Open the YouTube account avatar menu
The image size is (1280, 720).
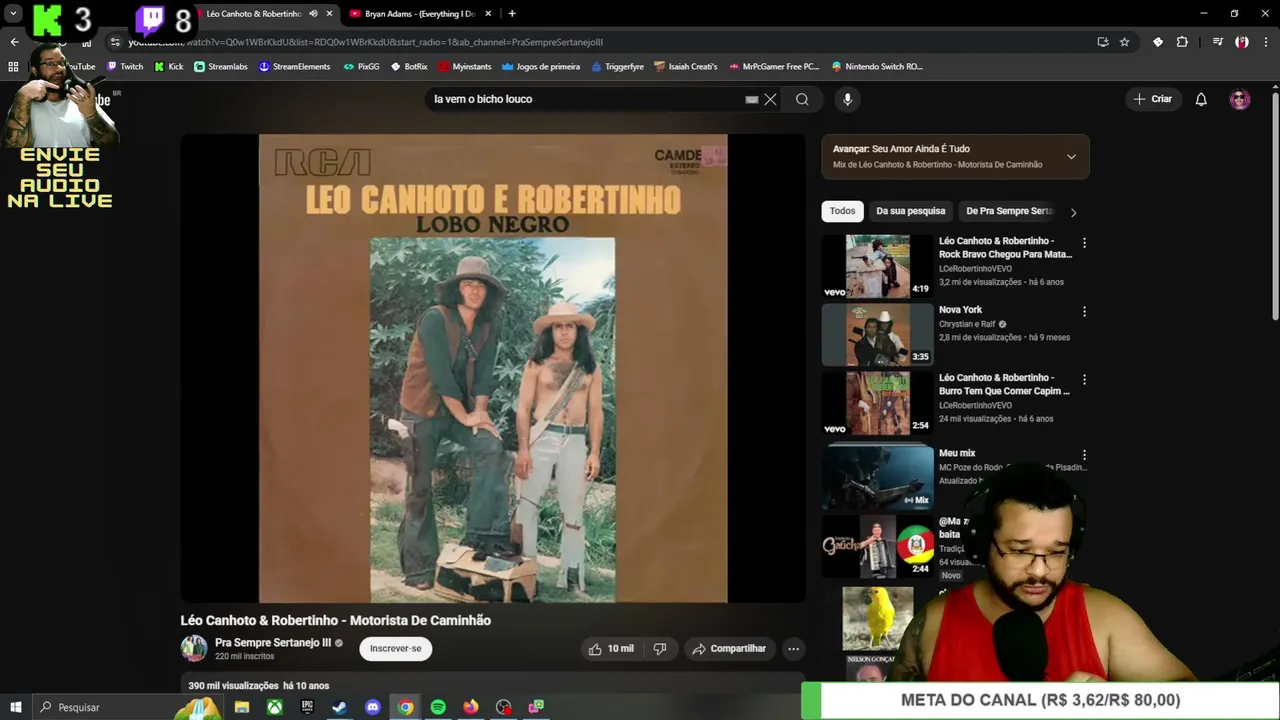click(x=1240, y=99)
